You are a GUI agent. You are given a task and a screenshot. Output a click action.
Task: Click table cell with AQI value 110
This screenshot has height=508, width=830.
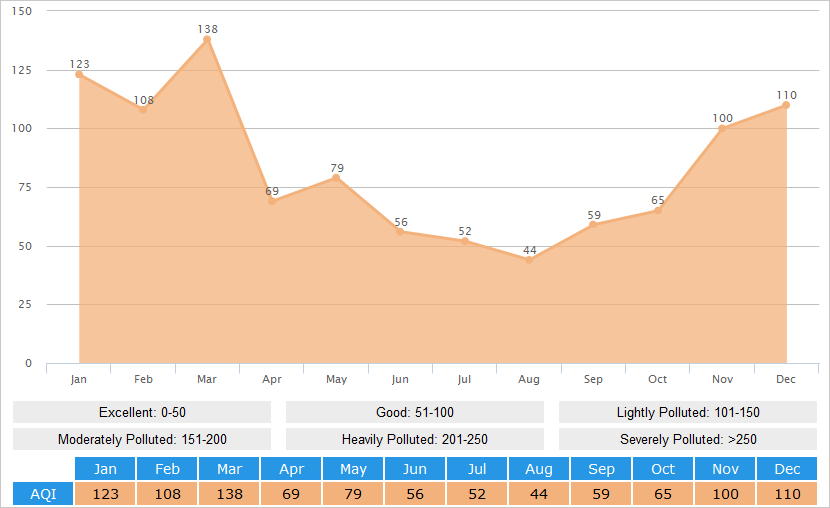[x=787, y=494]
